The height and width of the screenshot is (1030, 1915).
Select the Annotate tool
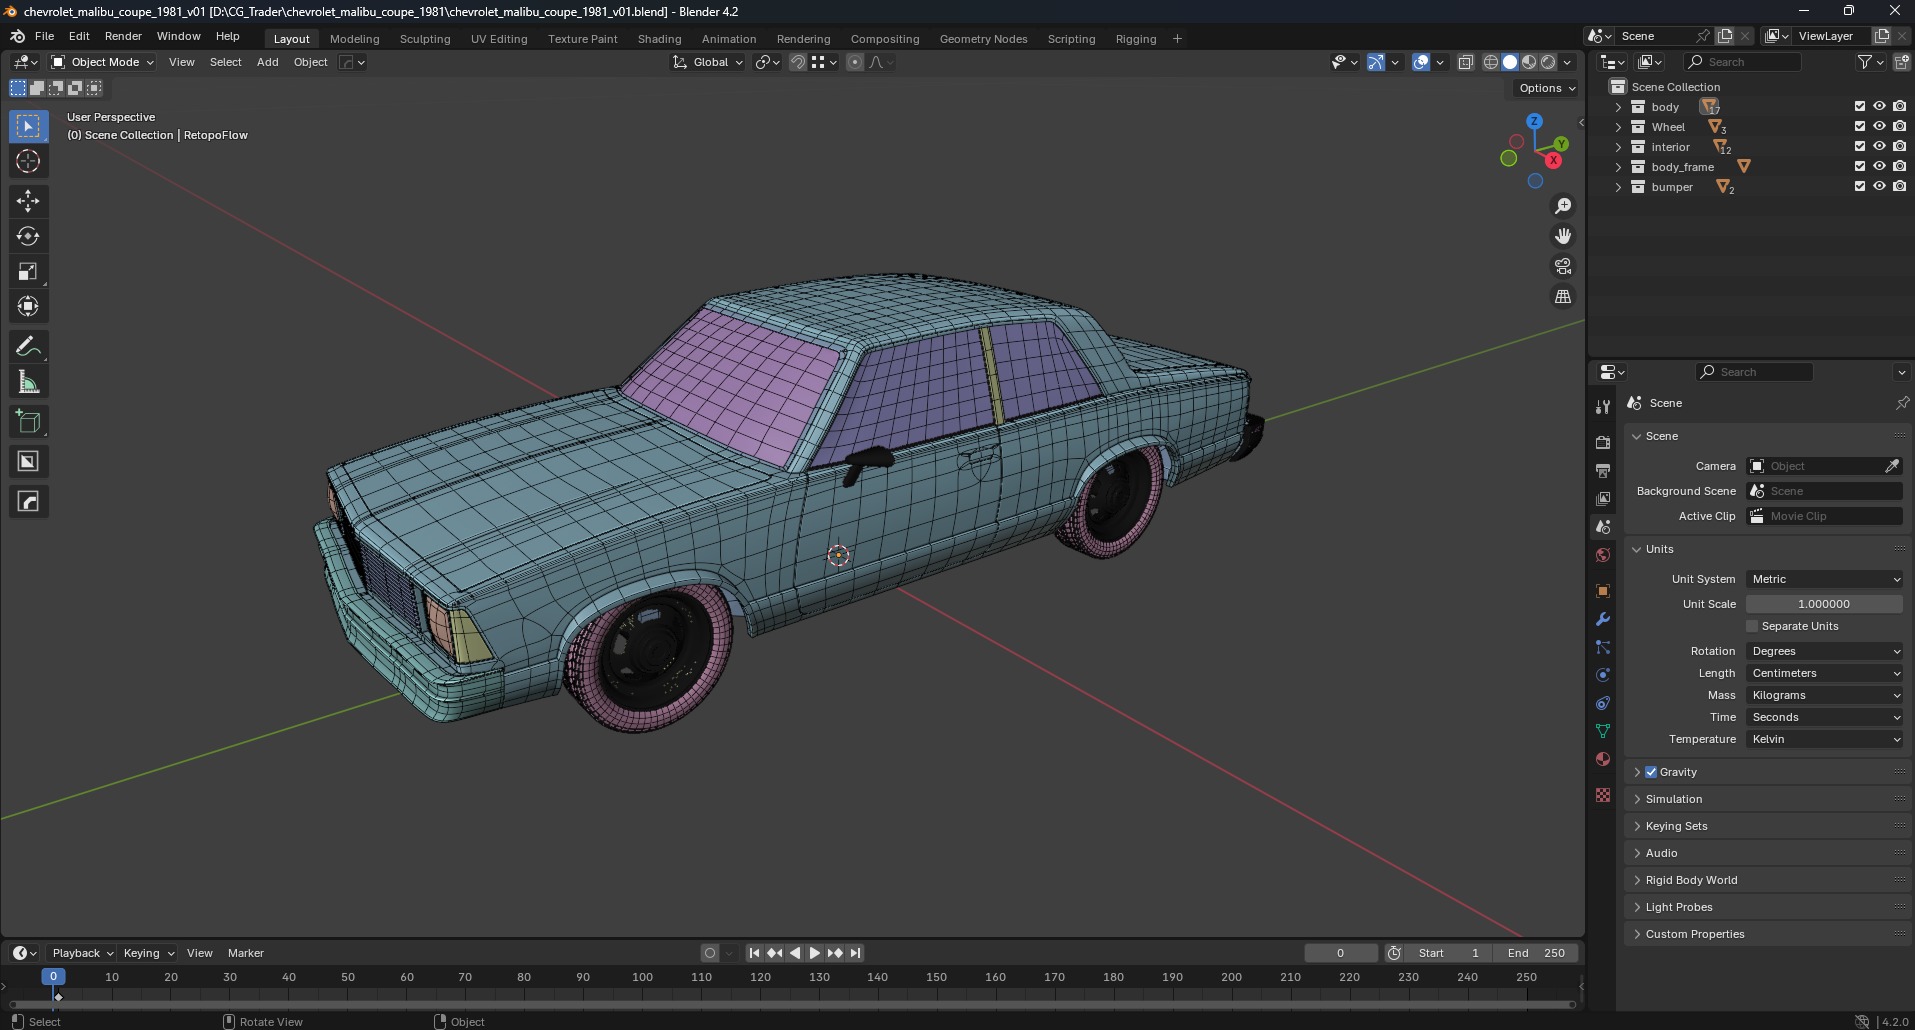point(28,346)
